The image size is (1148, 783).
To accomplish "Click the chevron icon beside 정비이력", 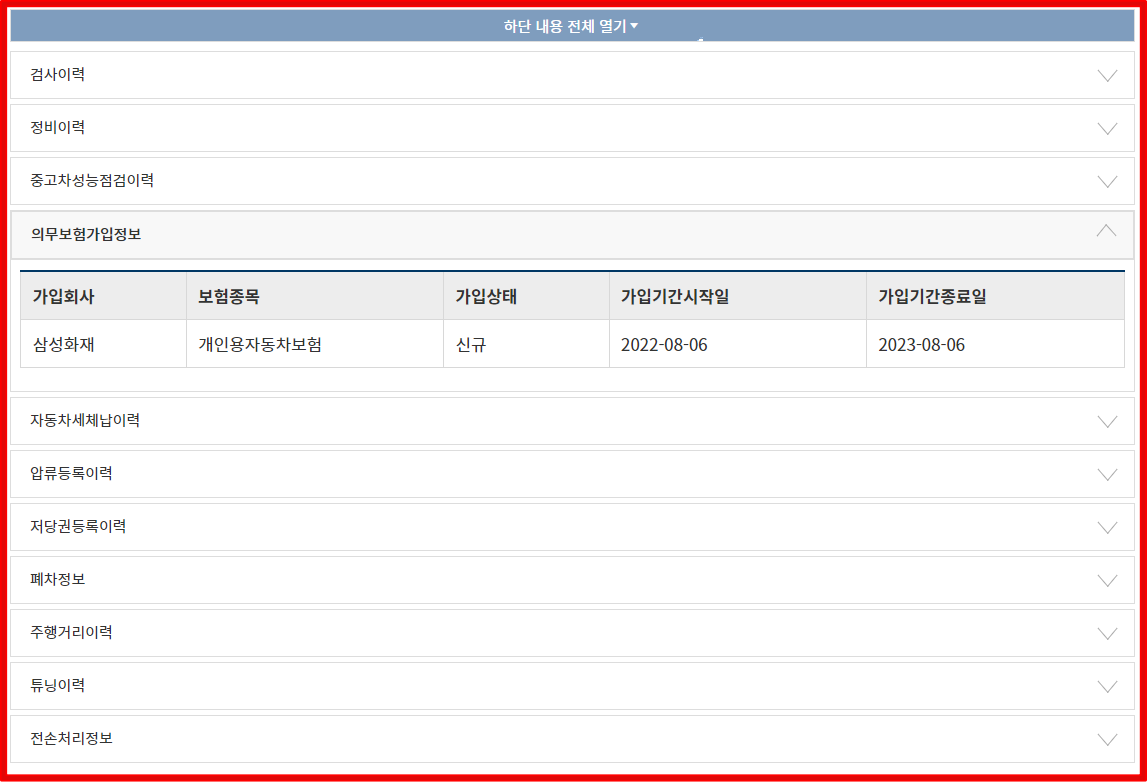I will click(x=1107, y=128).
